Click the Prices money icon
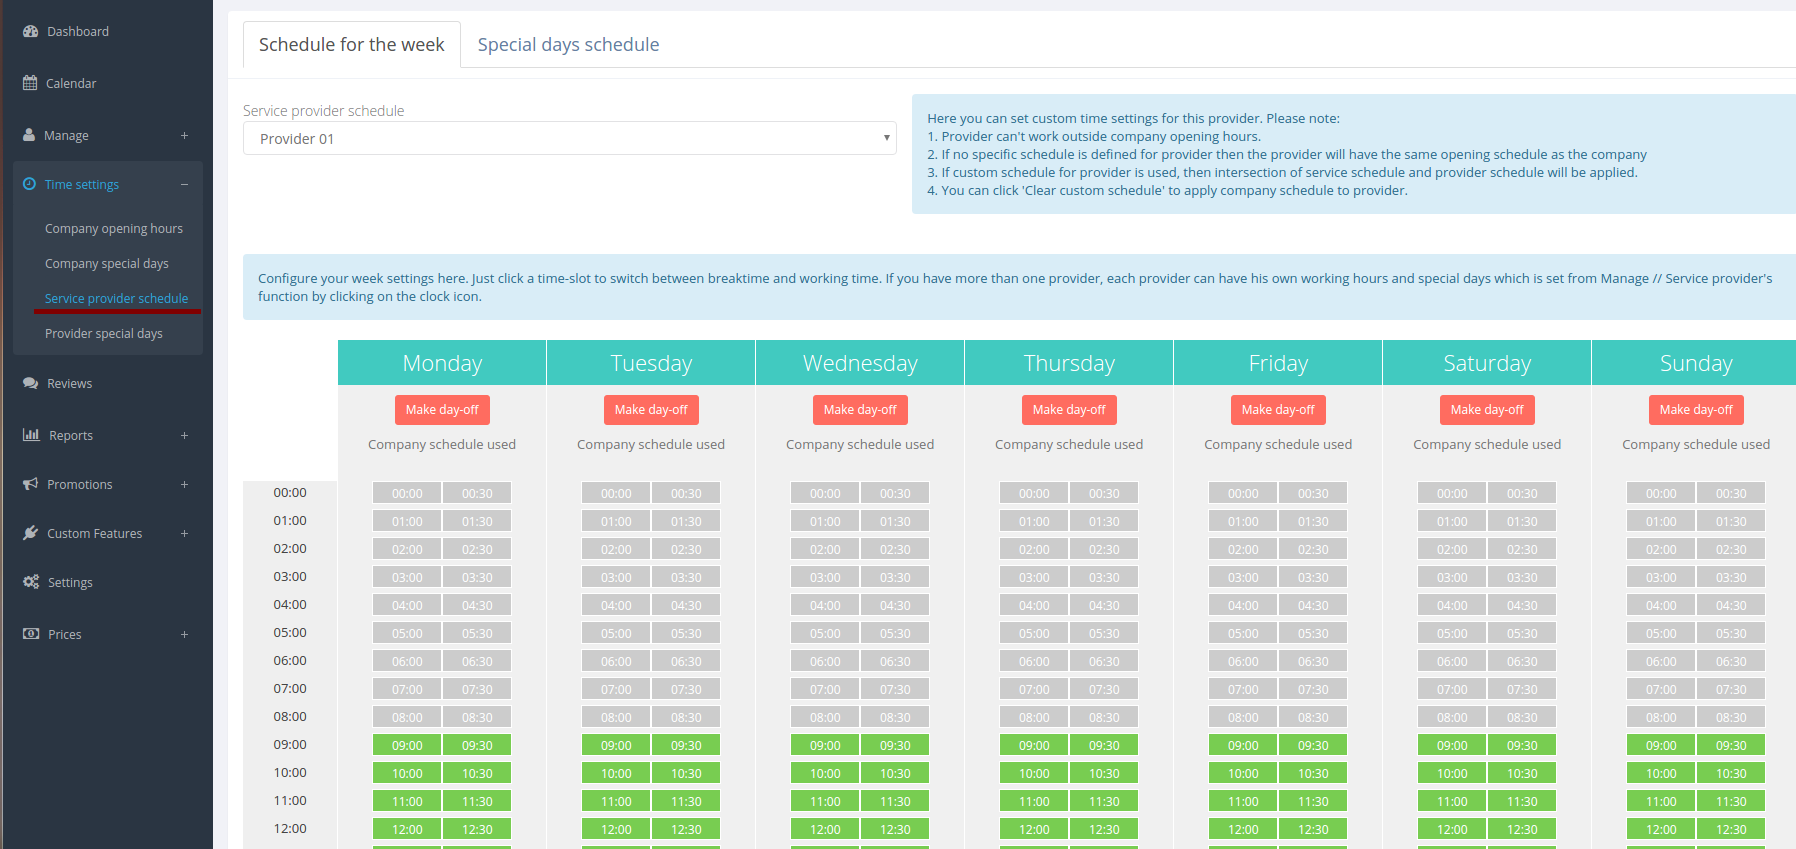1796x849 pixels. tap(31, 634)
